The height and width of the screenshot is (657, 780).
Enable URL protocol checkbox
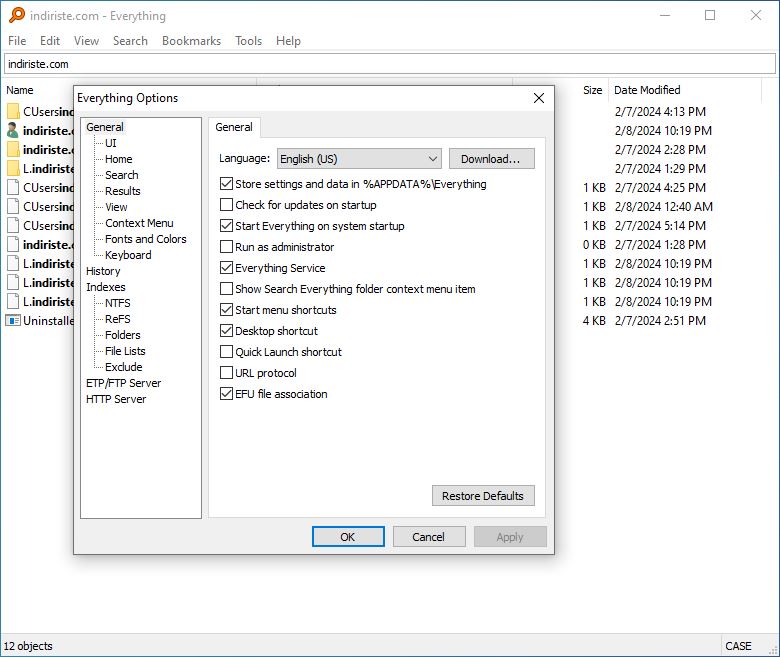226,373
